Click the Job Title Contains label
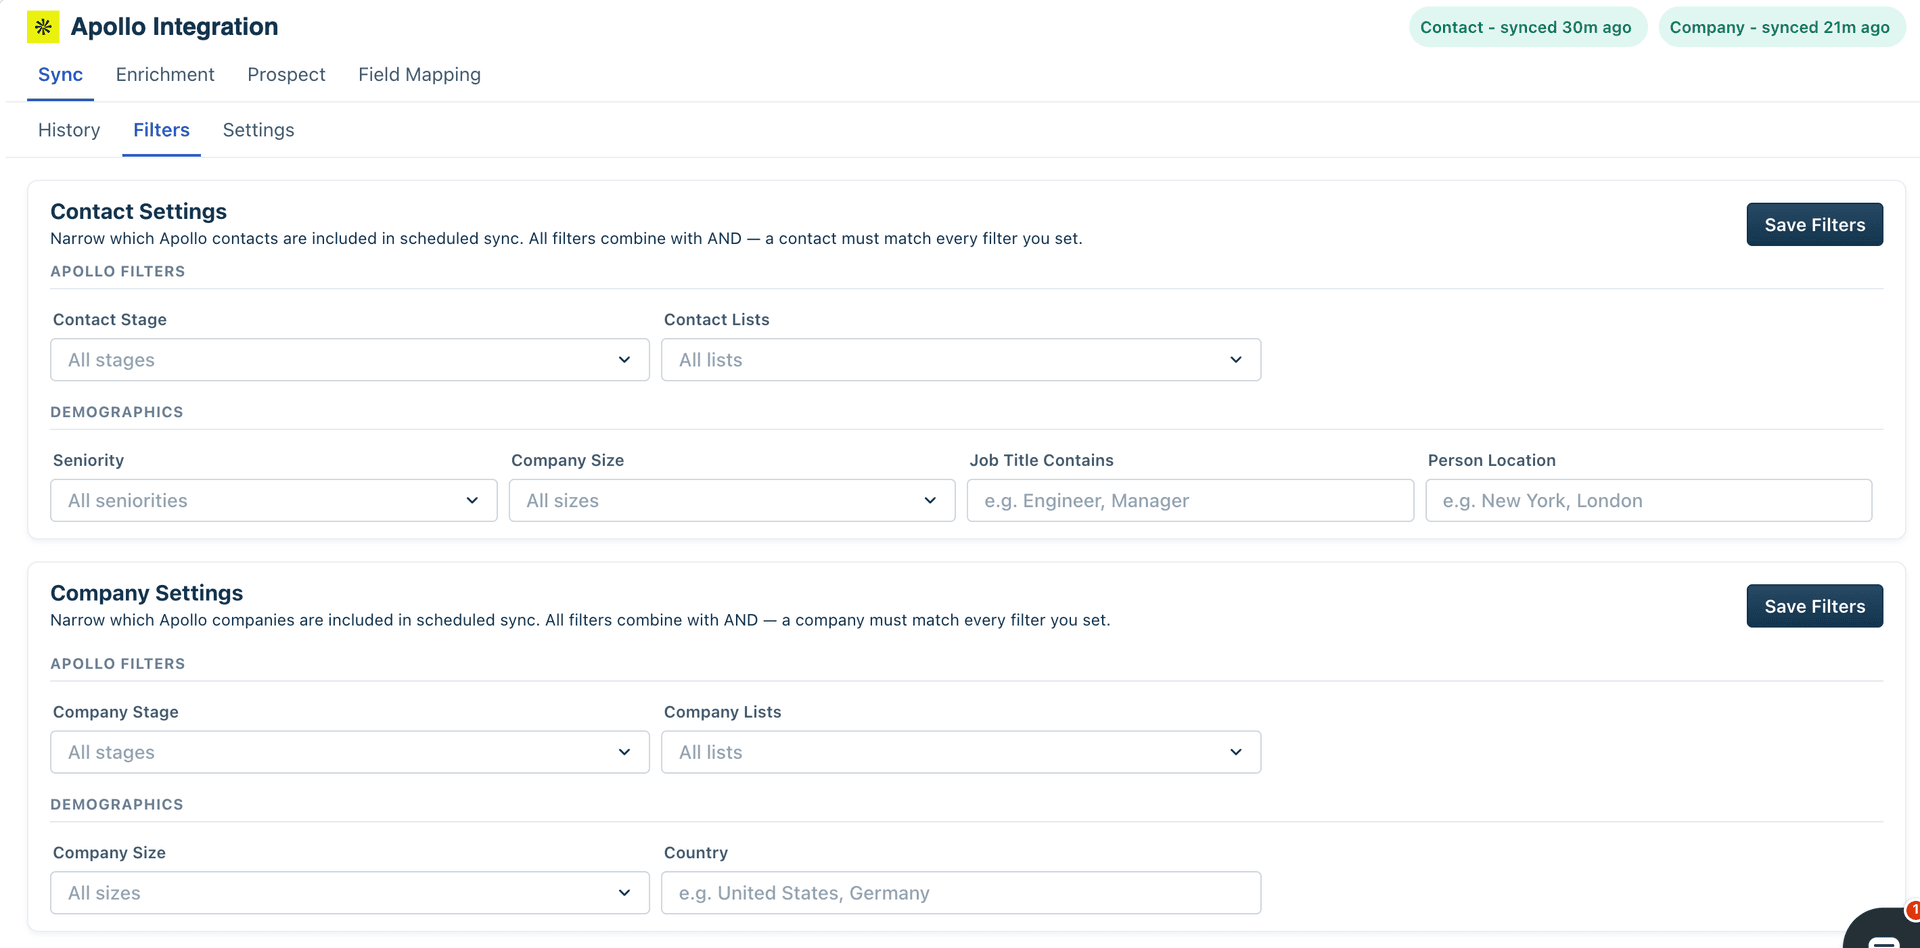 click(x=1041, y=460)
